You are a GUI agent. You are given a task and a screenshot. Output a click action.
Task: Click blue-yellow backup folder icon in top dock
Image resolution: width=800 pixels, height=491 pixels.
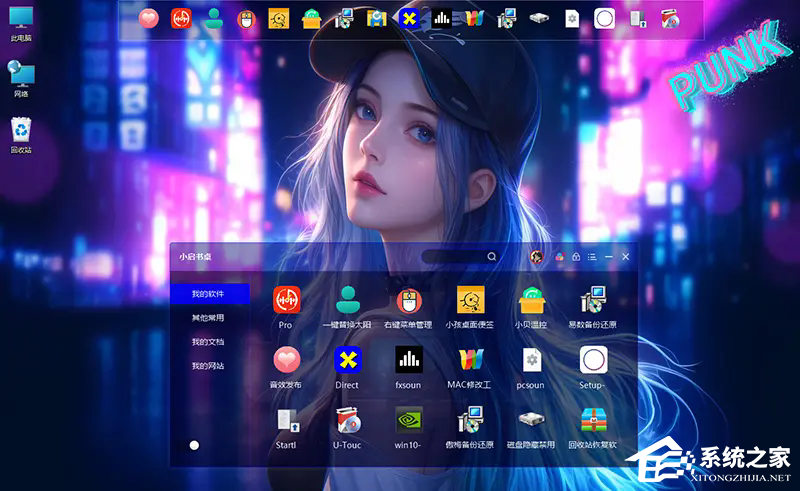click(377, 19)
